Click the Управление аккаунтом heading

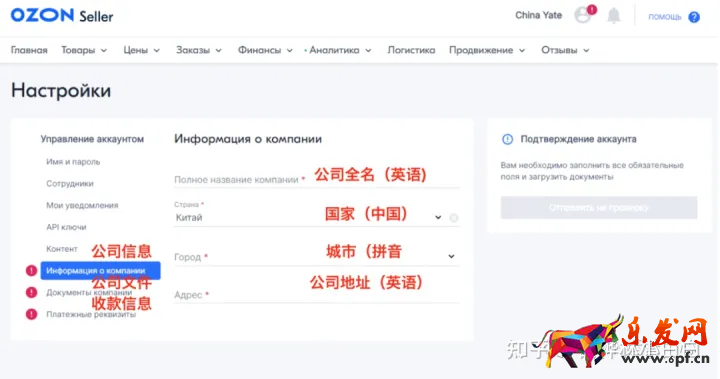pos(92,139)
